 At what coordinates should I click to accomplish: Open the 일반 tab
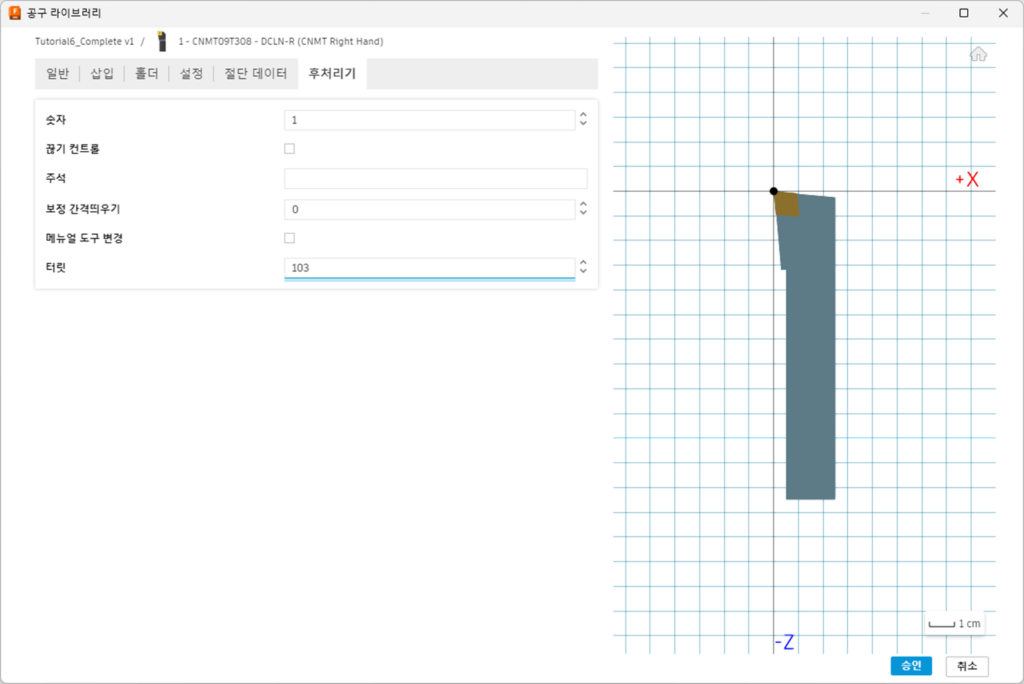[x=57, y=73]
